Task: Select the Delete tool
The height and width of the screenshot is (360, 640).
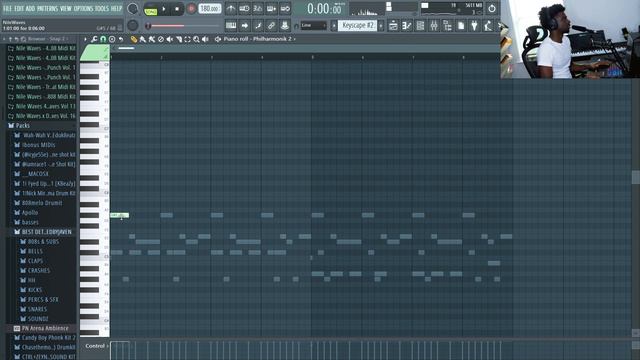Action: (152, 39)
